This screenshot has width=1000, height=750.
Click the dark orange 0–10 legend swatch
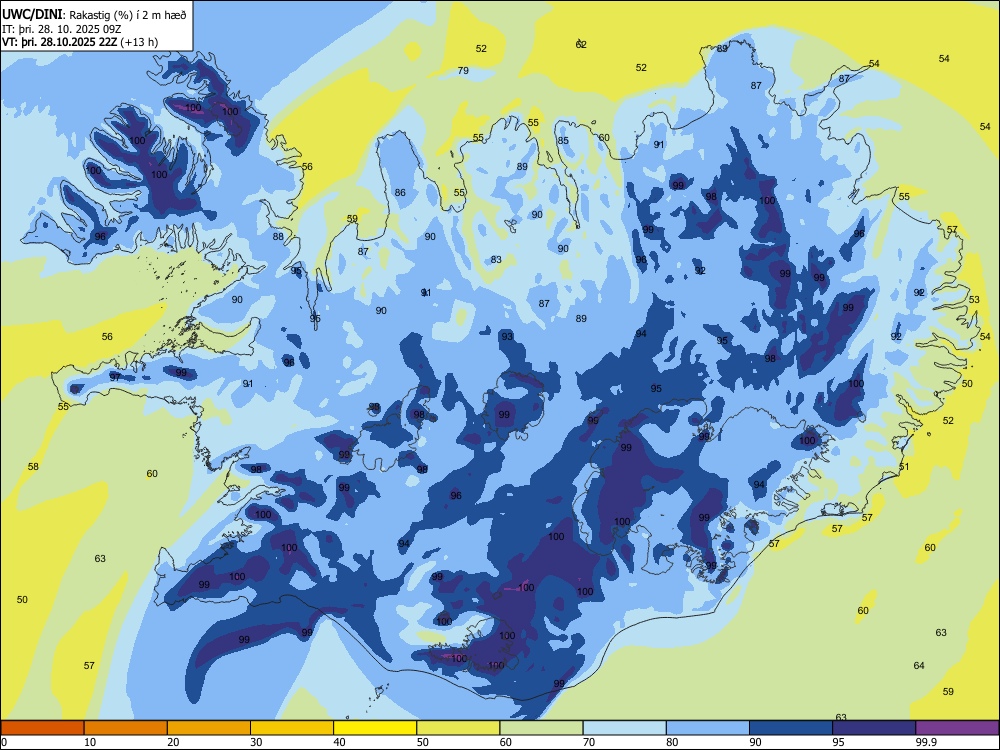point(42,728)
